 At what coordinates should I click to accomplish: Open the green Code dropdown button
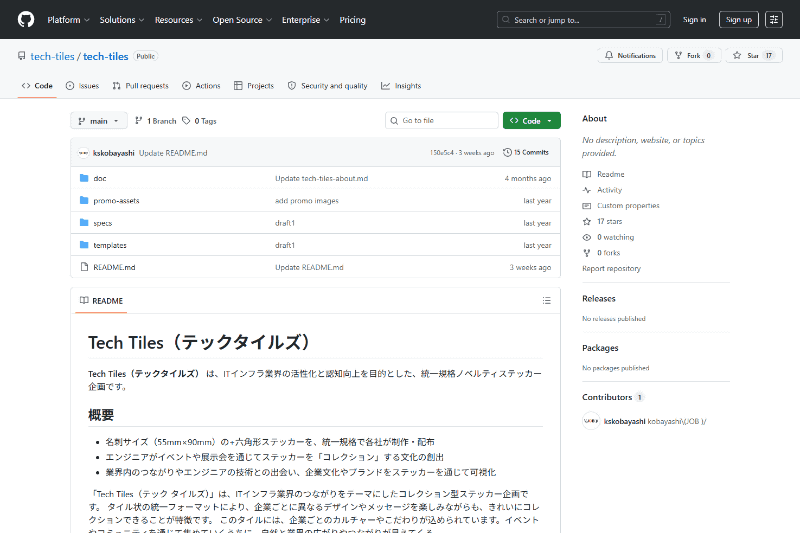(532, 120)
